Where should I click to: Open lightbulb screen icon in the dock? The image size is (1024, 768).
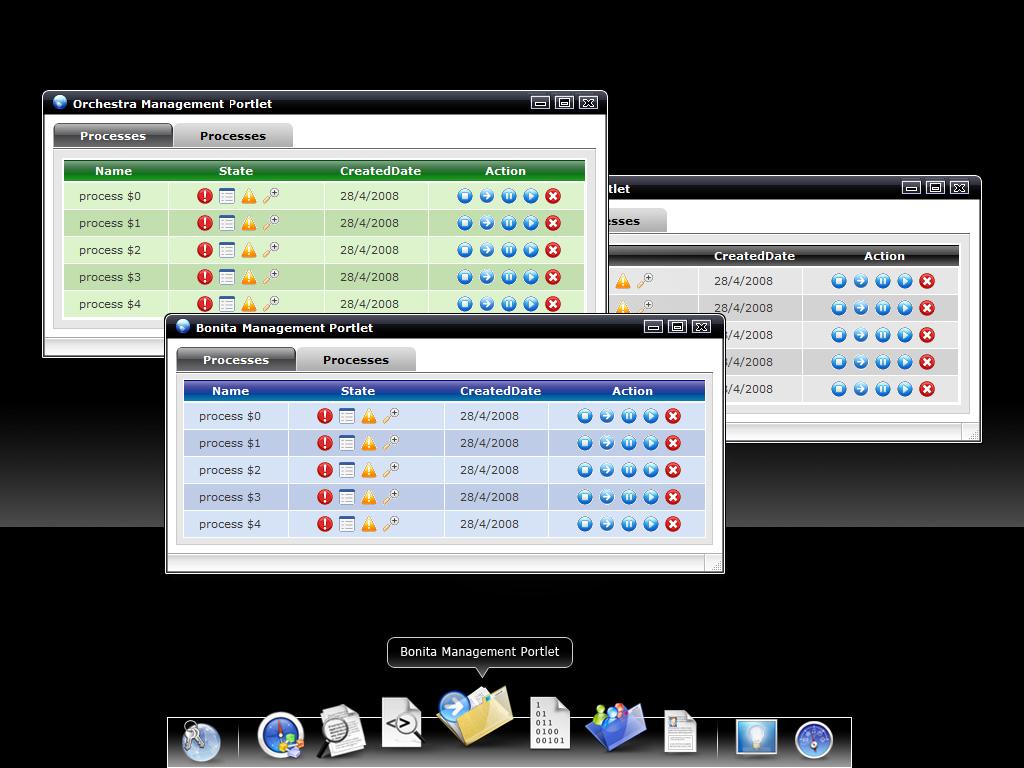pyautogui.click(x=756, y=737)
